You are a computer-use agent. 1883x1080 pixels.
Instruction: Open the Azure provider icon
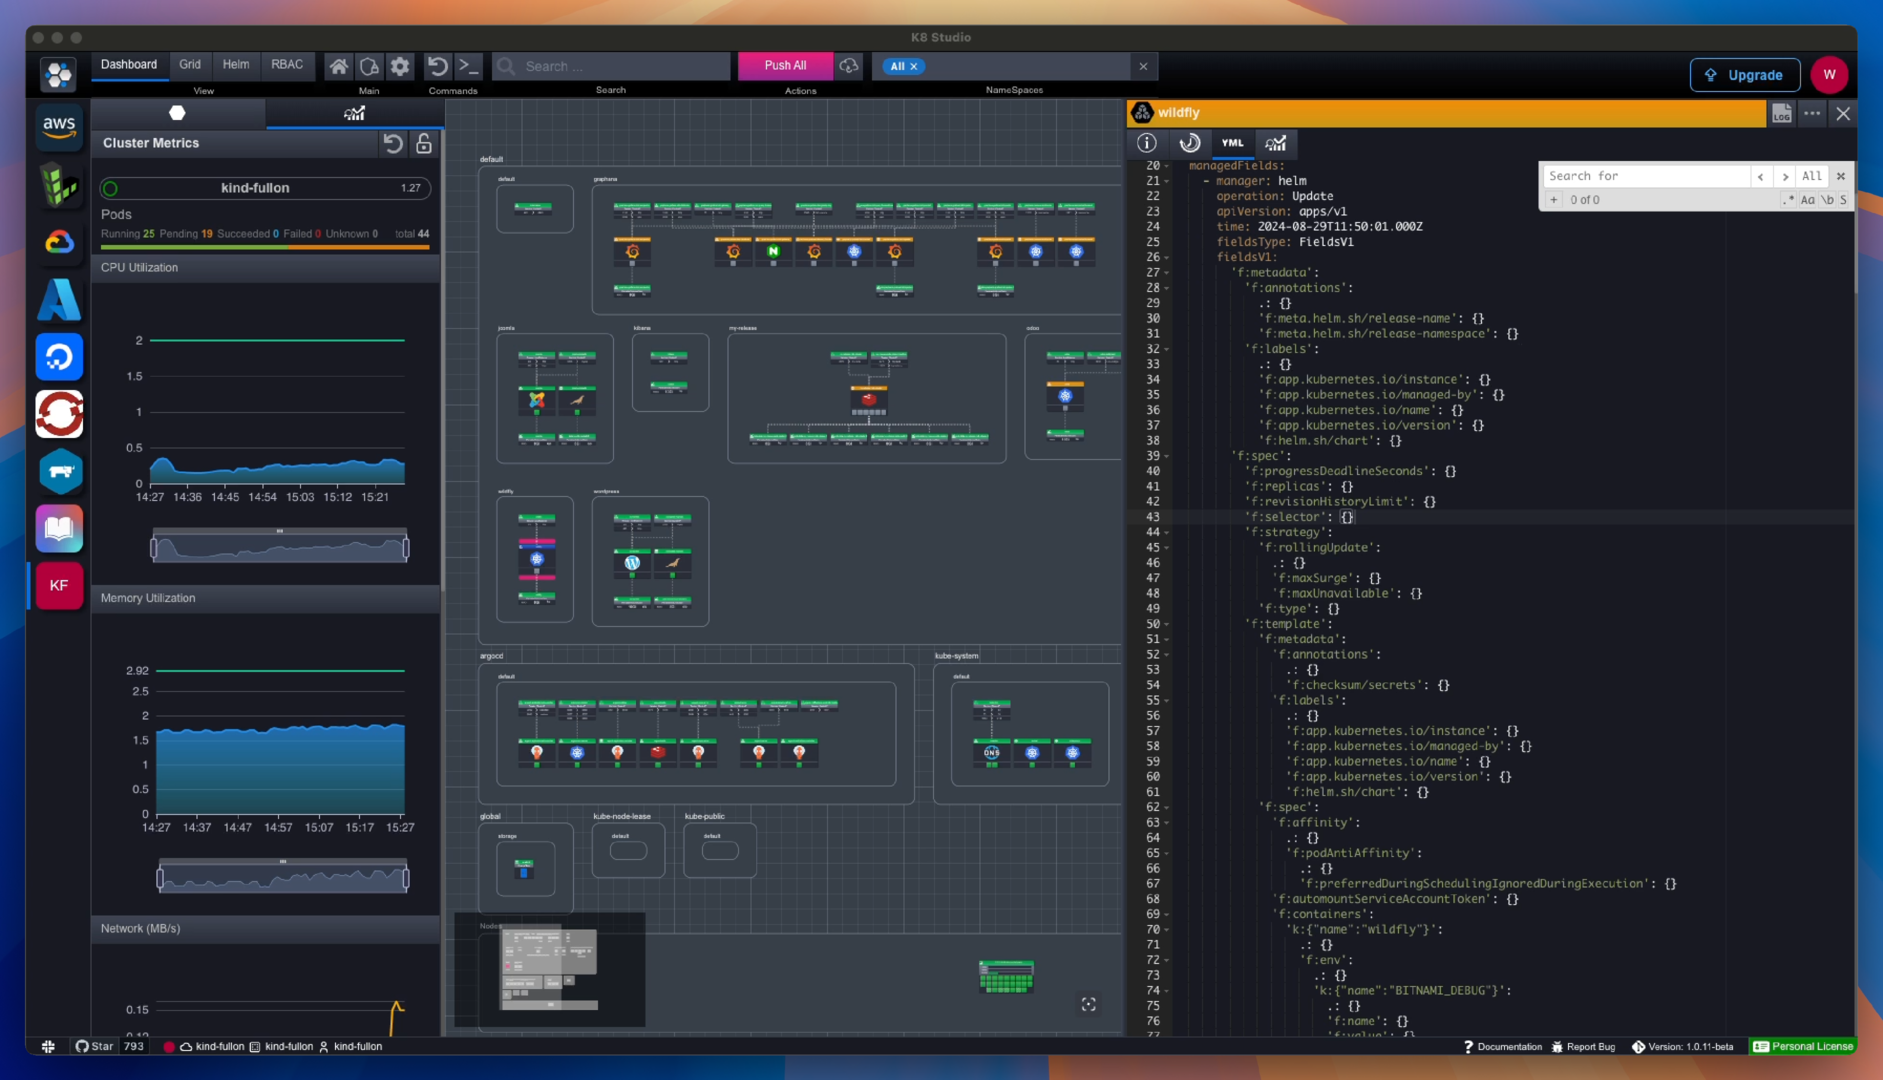pos(59,300)
